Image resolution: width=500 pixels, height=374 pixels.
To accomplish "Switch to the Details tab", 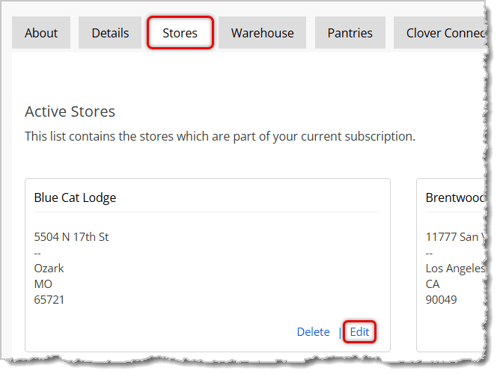I will click(x=110, y=33).
